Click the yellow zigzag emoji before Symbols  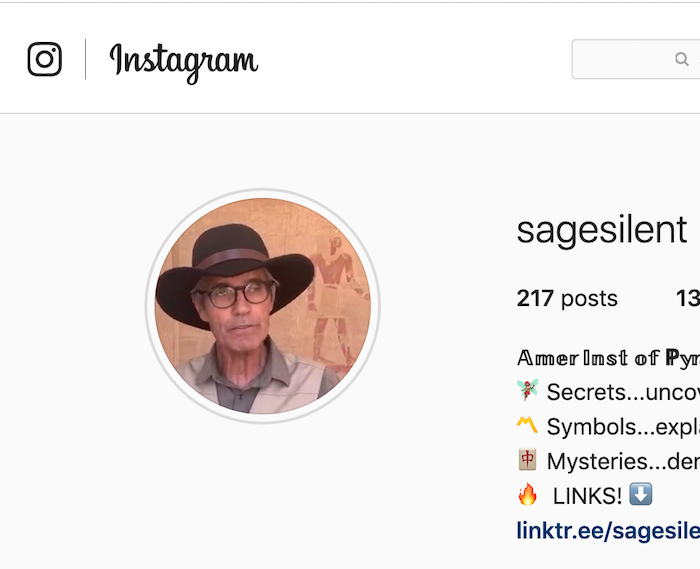(x=527, y=425)
